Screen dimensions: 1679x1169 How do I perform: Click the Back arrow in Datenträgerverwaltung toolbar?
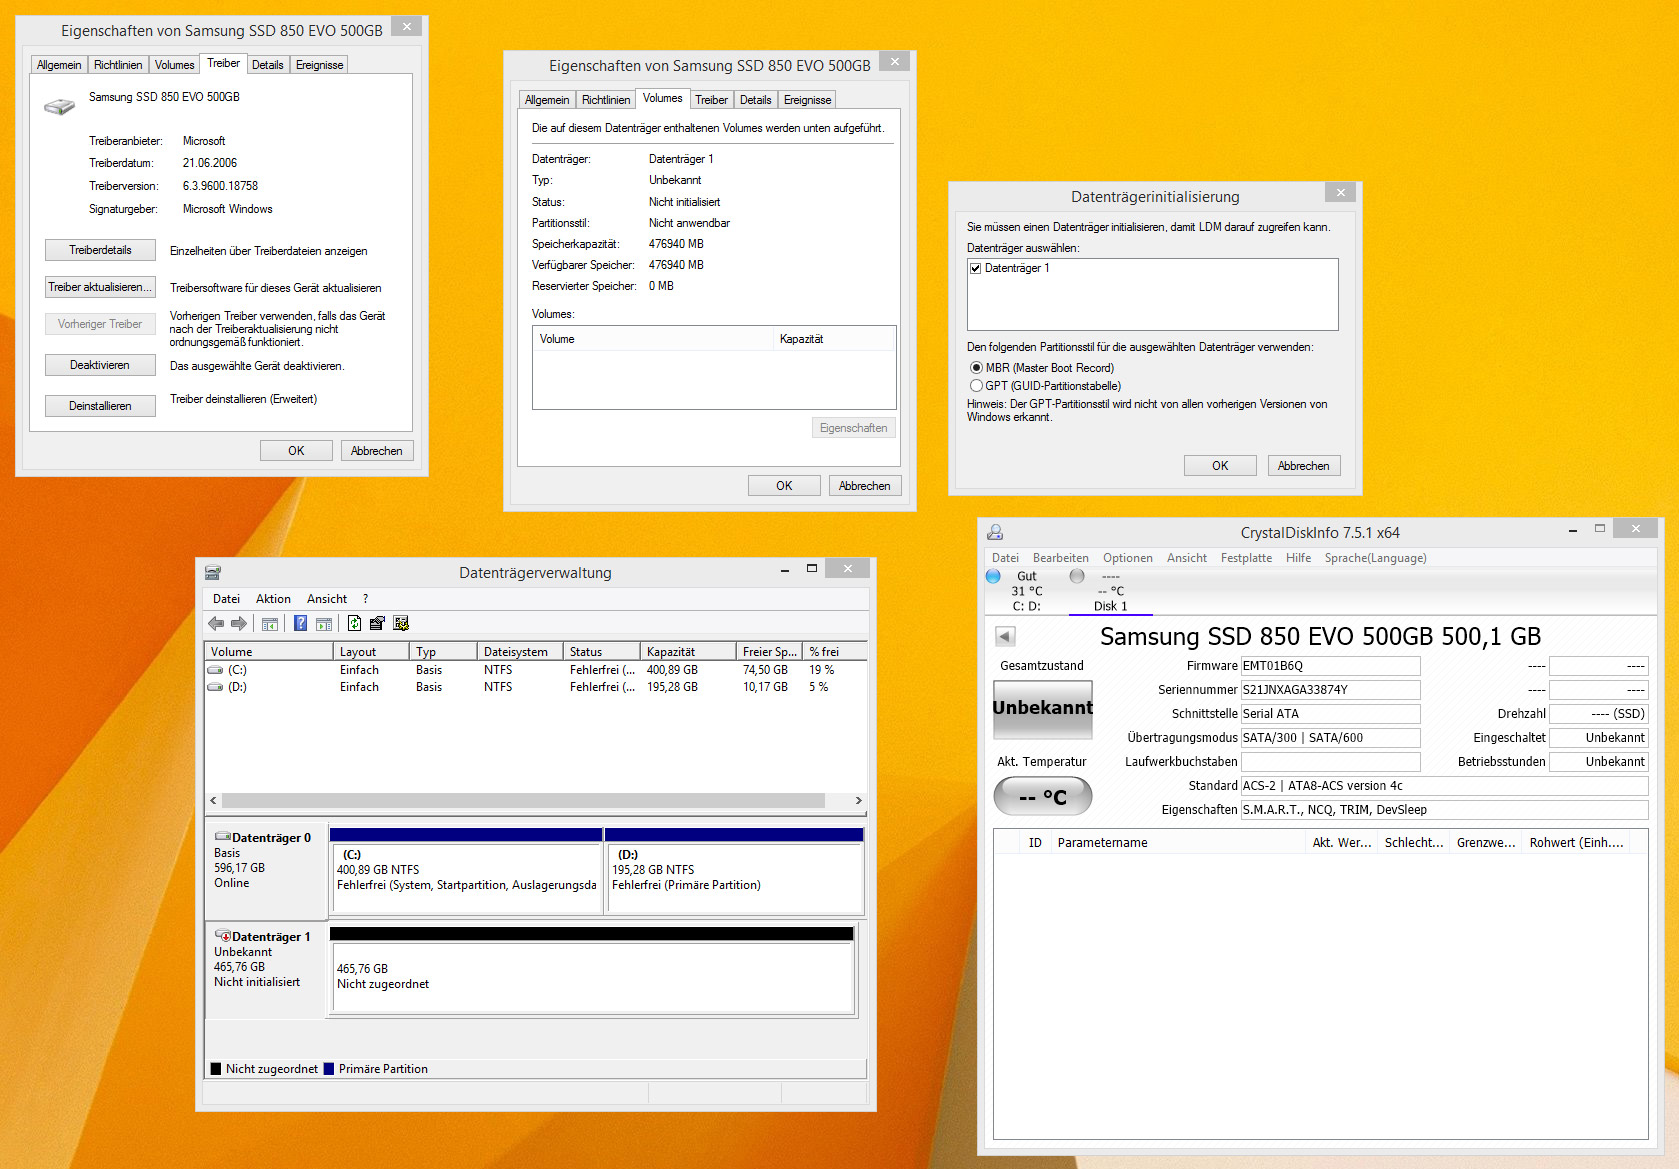(x=216, y=624)
